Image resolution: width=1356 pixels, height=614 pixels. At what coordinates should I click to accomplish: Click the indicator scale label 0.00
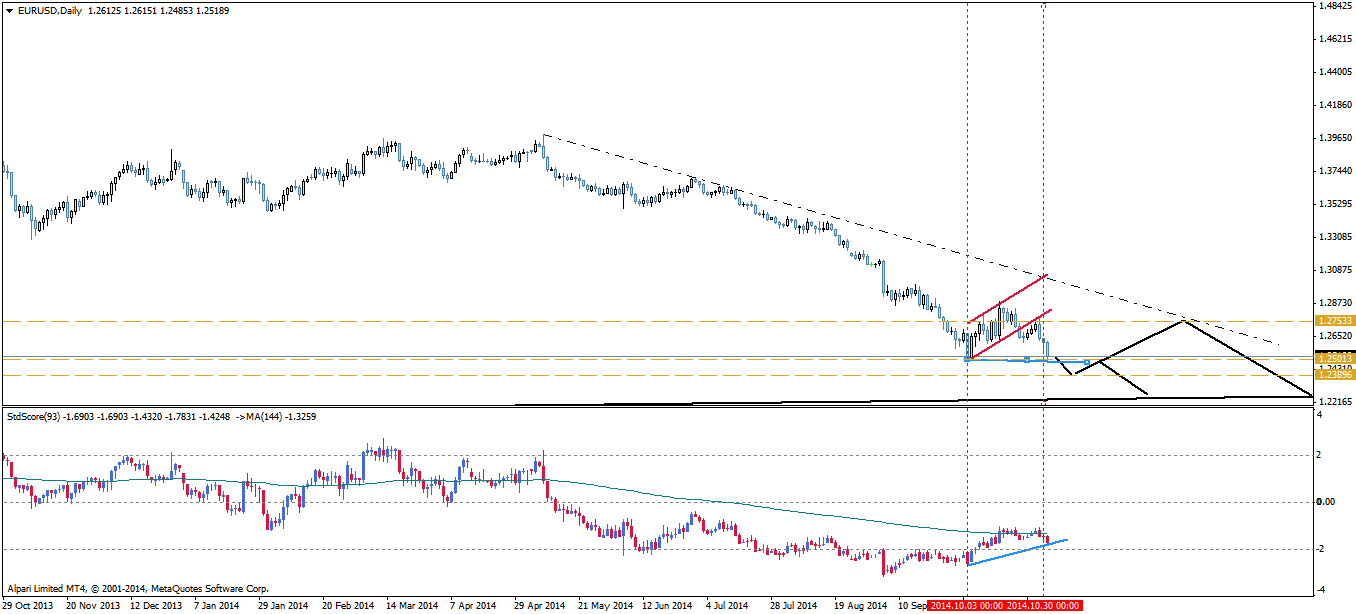click(1328, 502)
